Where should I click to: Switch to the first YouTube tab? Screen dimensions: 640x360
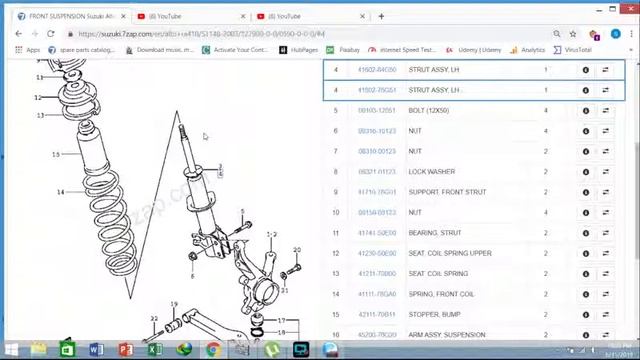[192, 16]
